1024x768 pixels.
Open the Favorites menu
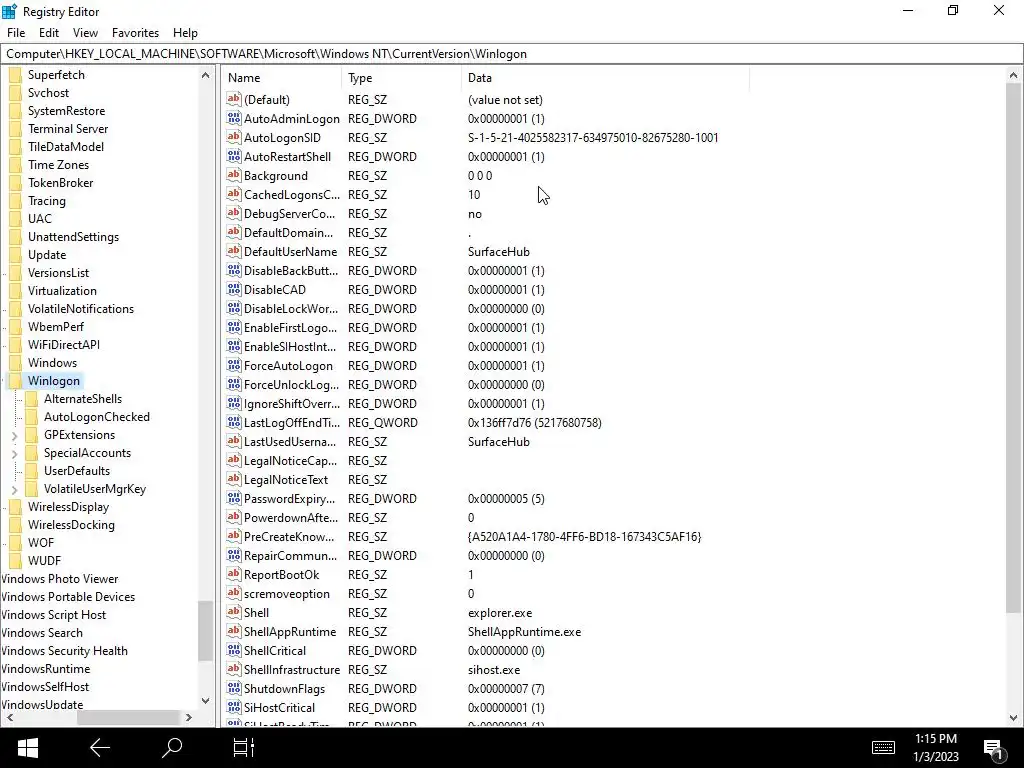pyautogui.click(x=135, y=33)
